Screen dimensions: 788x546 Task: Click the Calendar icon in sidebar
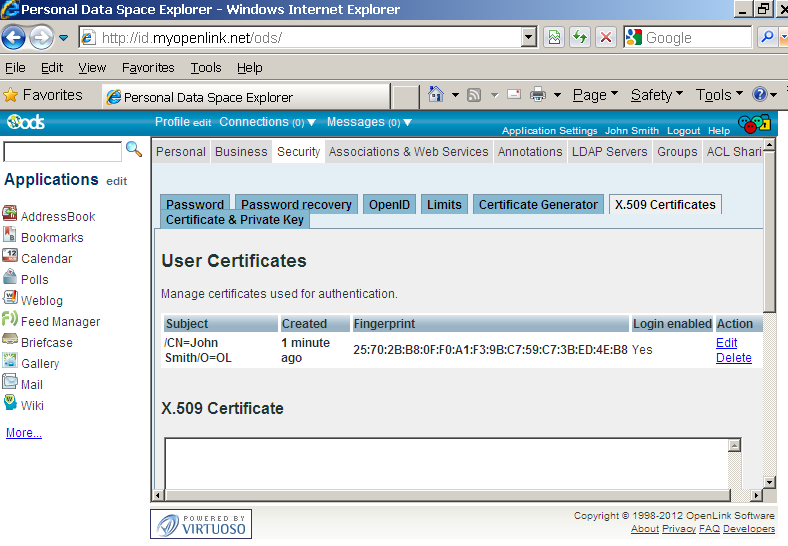(10, 257)
